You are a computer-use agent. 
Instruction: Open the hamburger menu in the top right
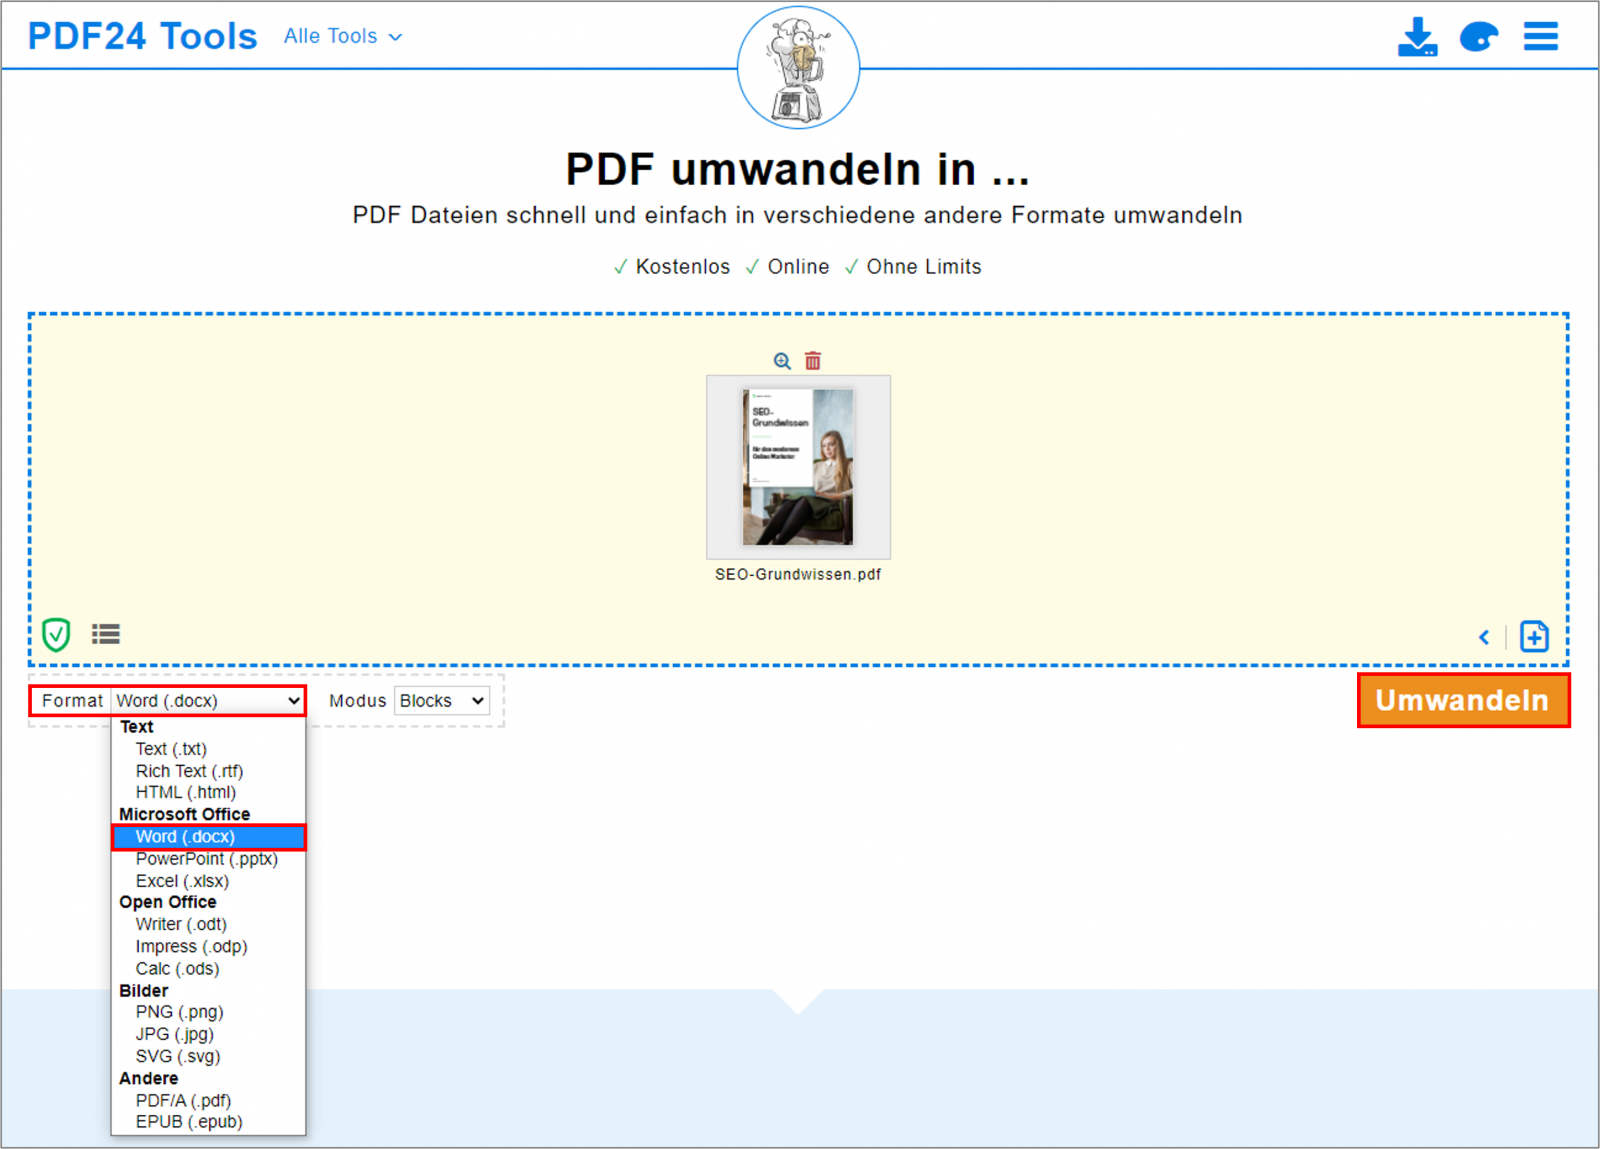[x=1541, y=36]
